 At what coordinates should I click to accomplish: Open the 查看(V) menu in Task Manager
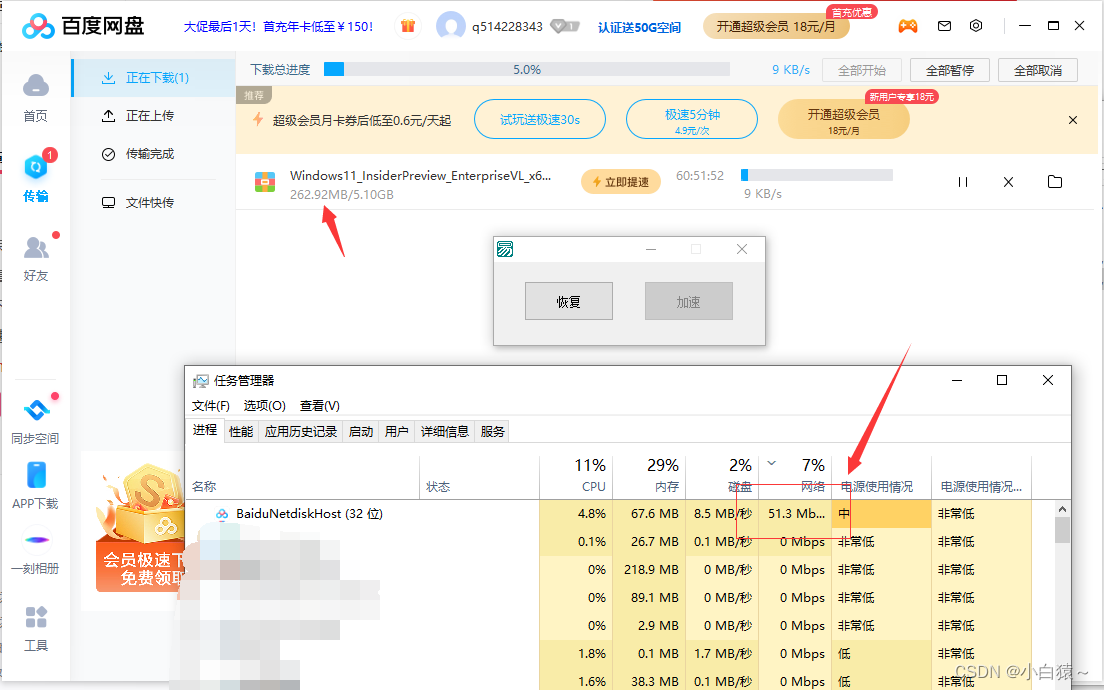pos(320,406)
